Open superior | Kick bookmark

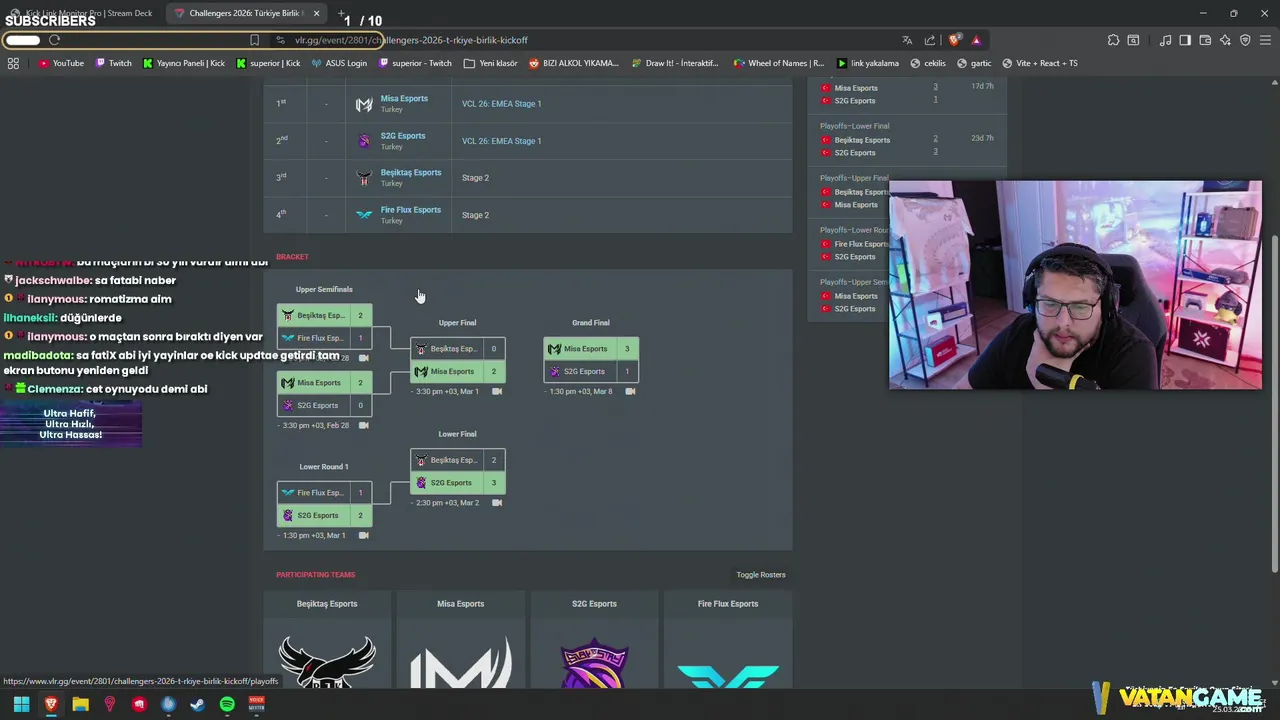click(268, 63)
